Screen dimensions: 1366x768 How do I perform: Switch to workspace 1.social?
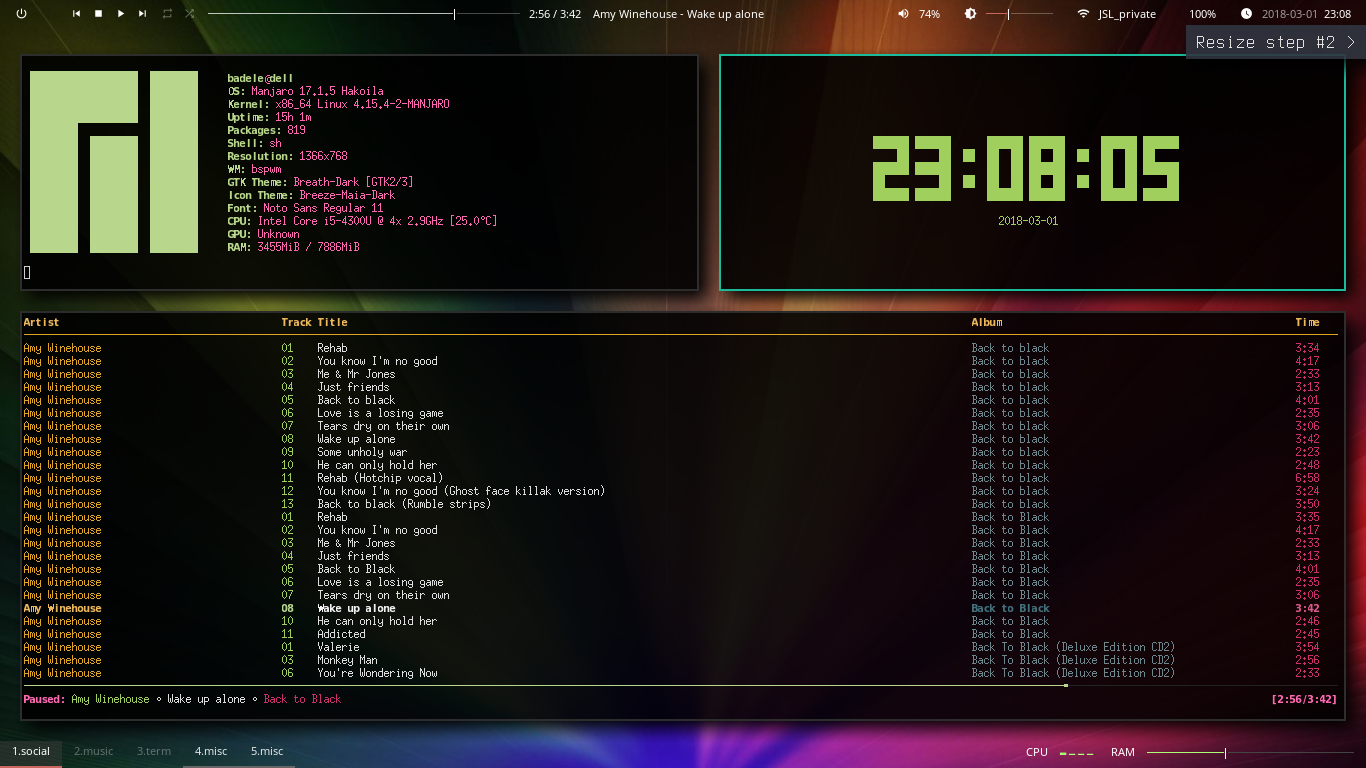pyautogui.click(x=30, y=751)
